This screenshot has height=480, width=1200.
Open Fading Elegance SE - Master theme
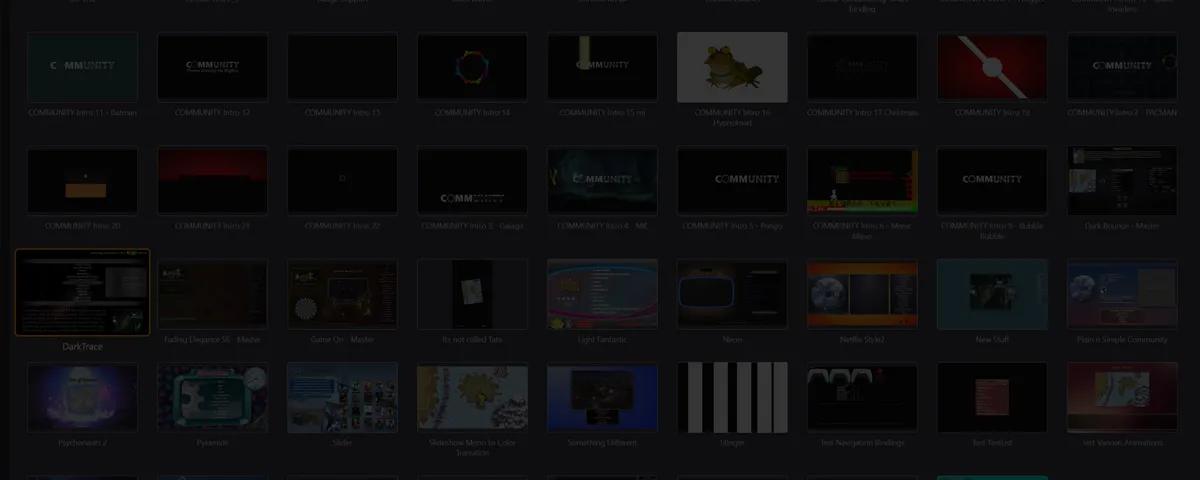(213, 295)
